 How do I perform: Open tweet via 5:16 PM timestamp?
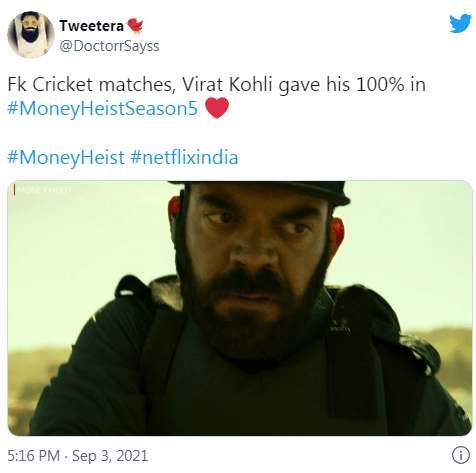[x=33, y=456]
